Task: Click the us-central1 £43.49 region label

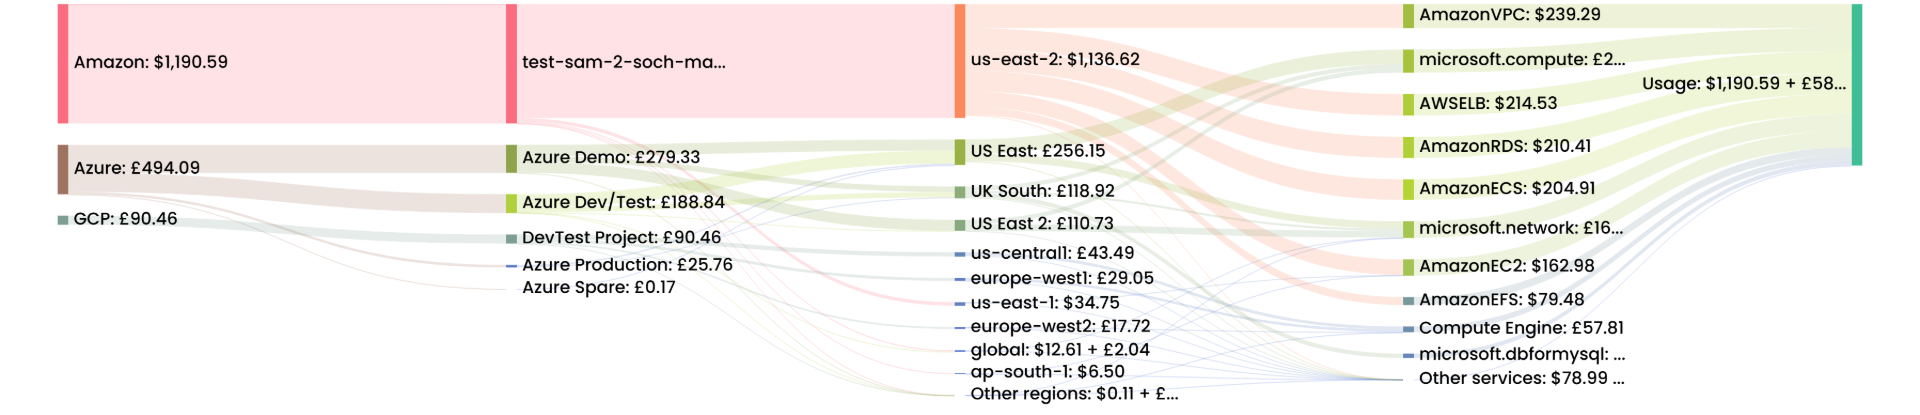Action: 1052,254
